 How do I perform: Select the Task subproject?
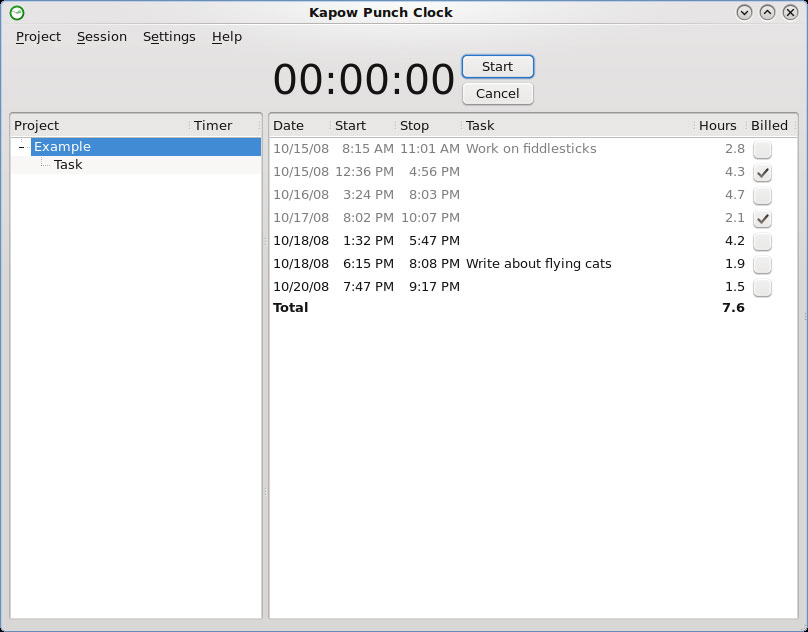(x=68, y=164)
